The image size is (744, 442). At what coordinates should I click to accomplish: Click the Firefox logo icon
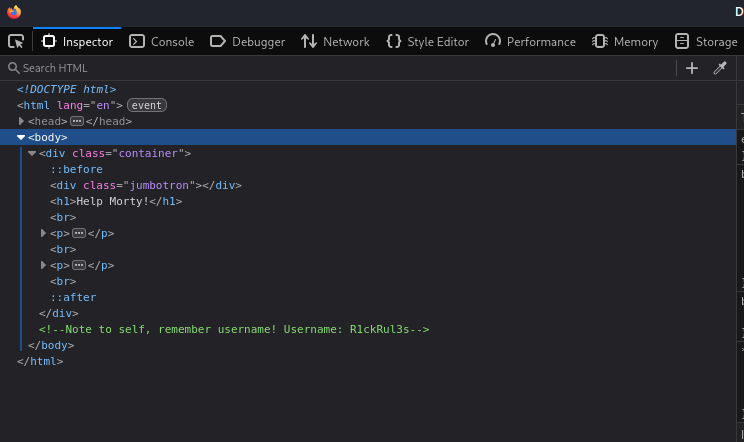point(14,12)
